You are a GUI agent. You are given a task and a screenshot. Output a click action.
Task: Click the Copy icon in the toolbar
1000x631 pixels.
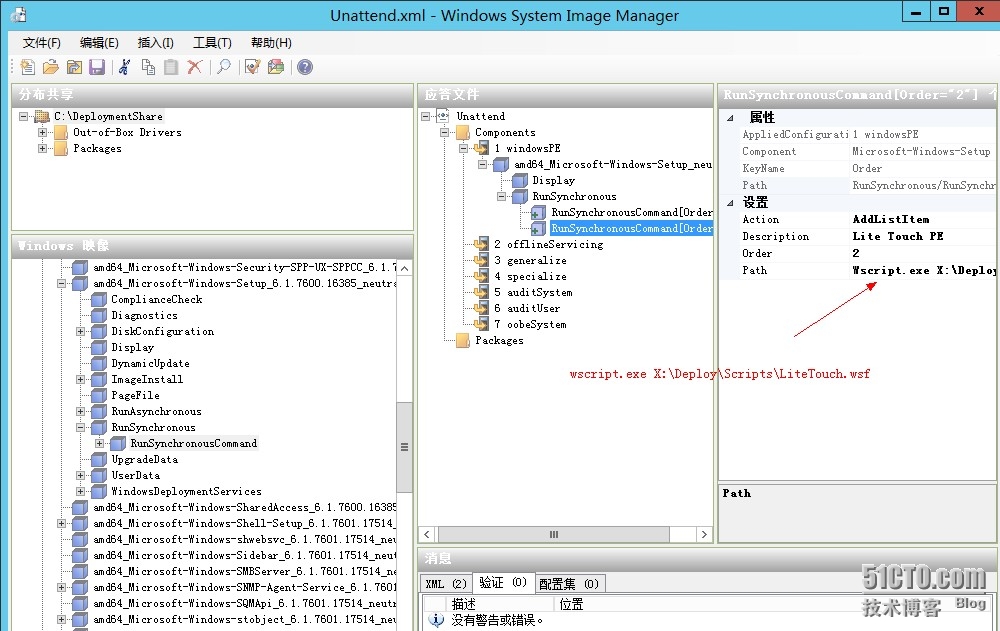tap(148, 67)
